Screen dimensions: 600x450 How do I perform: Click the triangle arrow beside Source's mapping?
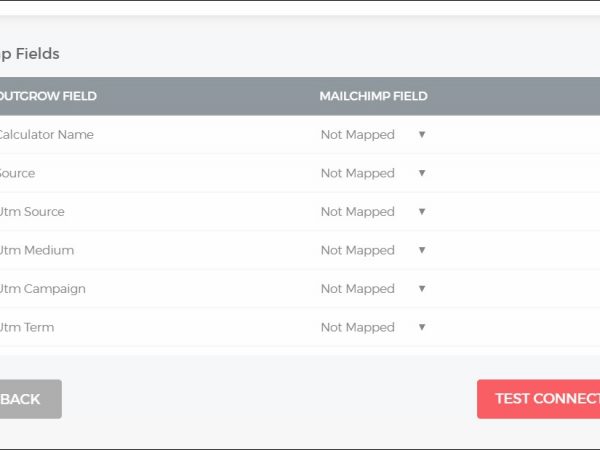click(422, 173)
